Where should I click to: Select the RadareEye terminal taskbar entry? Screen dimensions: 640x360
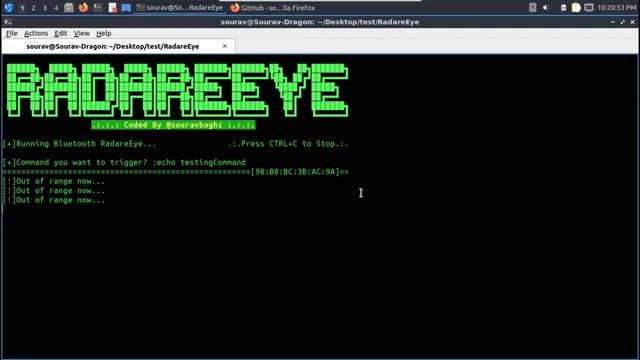click(180, 8)
